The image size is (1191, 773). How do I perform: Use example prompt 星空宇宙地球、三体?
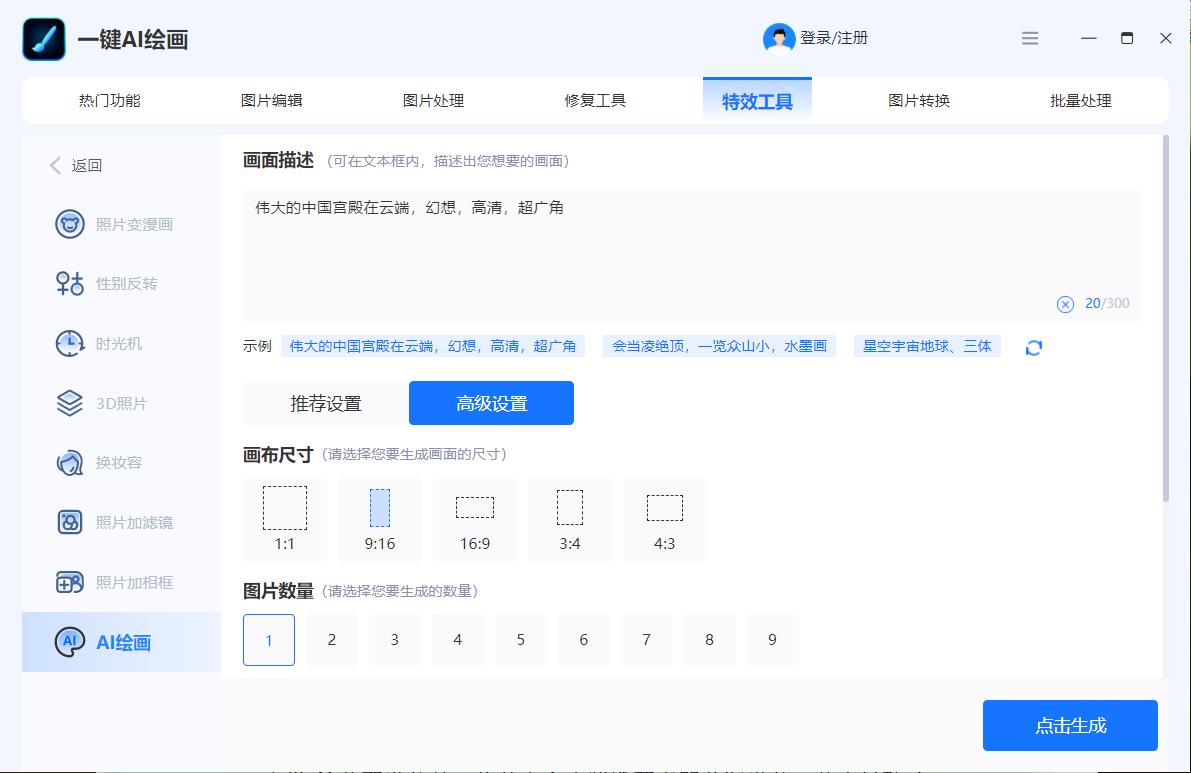click(927, 346)
